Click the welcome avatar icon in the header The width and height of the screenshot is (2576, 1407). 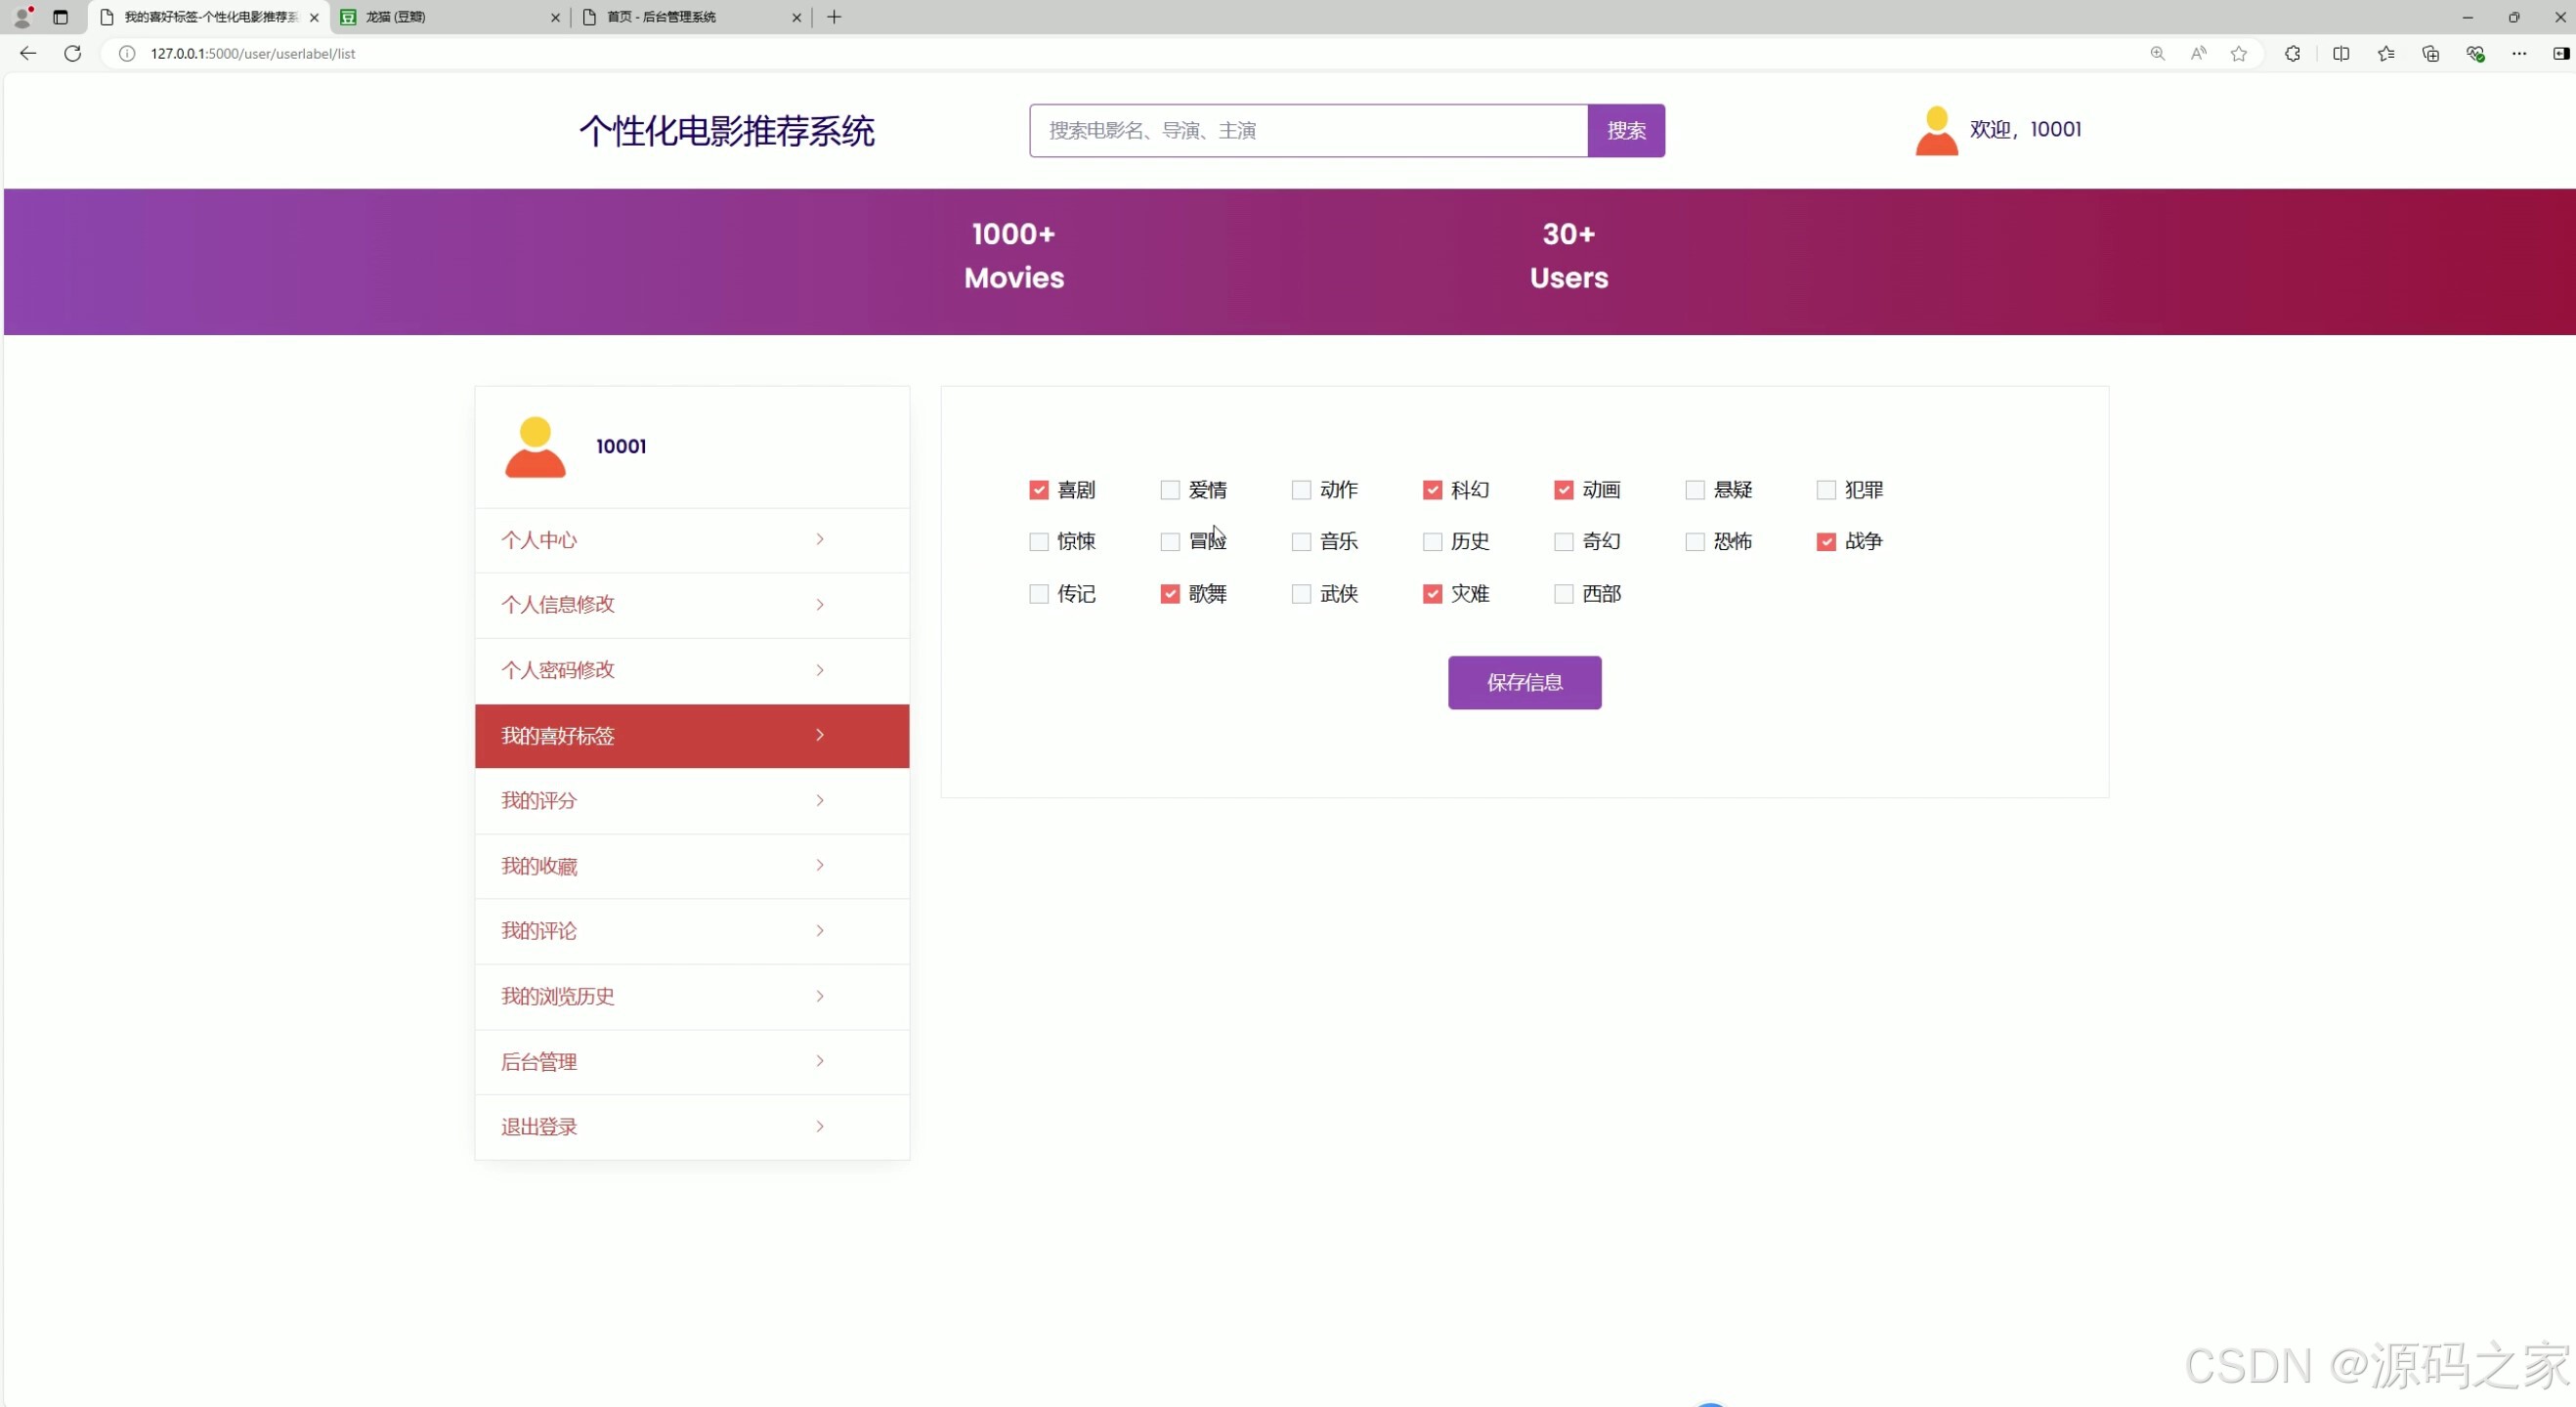coord(1935,129)
